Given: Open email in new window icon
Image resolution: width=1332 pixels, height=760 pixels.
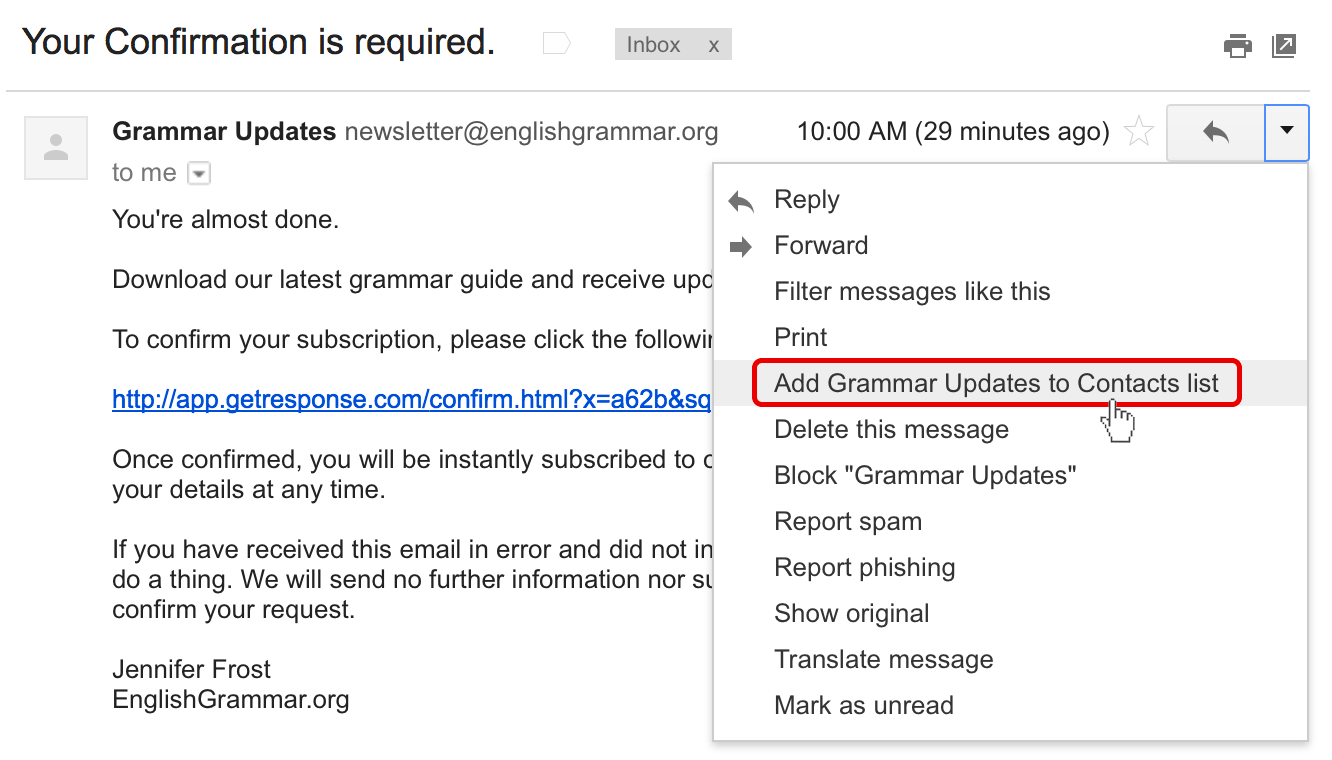Looking at the screenshot, I should pyautogui.click(x=1284, y=46).
